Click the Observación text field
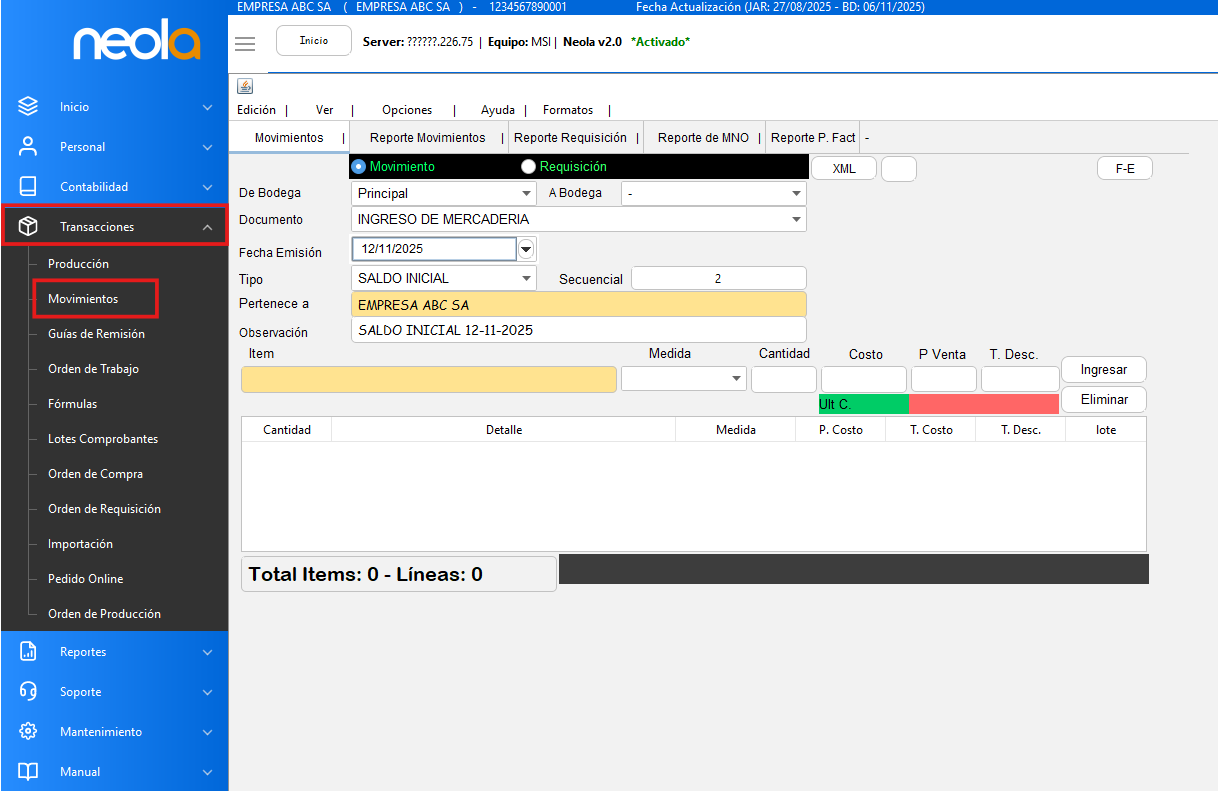1218x791 pixels. 578,330
